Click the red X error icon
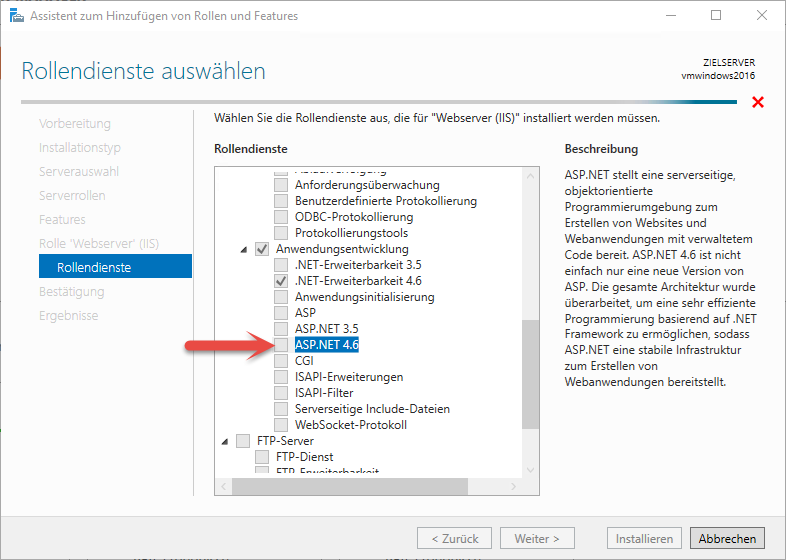Screen dimensions: 786x560 tap(757, 103)
